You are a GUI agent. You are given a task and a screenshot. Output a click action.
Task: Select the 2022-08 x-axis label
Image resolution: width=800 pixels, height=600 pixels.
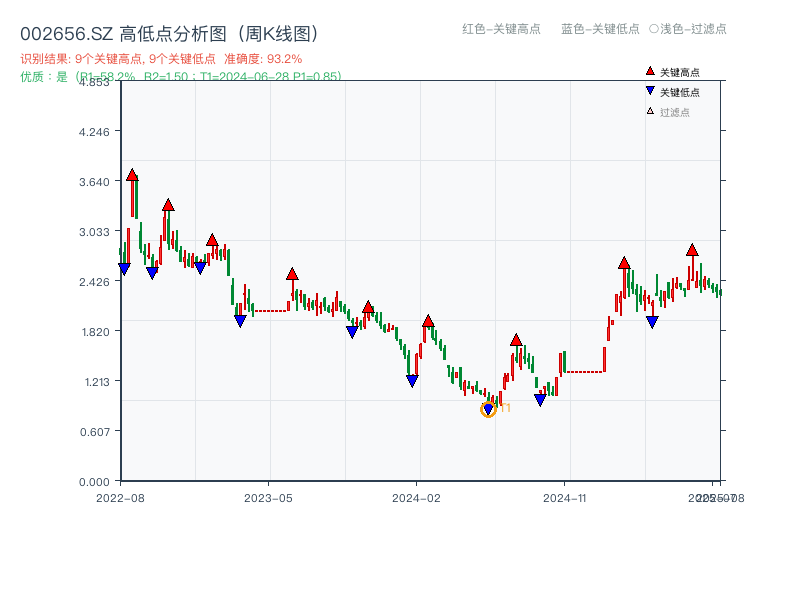coord(120,497)
